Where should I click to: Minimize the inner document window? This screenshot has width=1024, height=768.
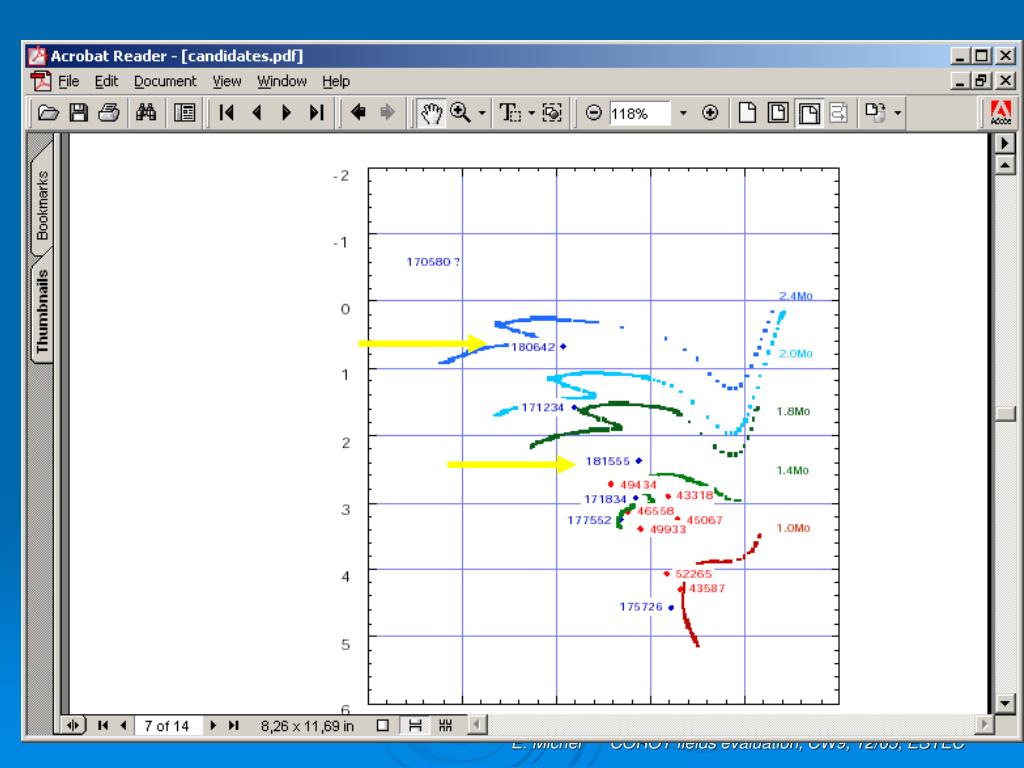click(960, 81)
